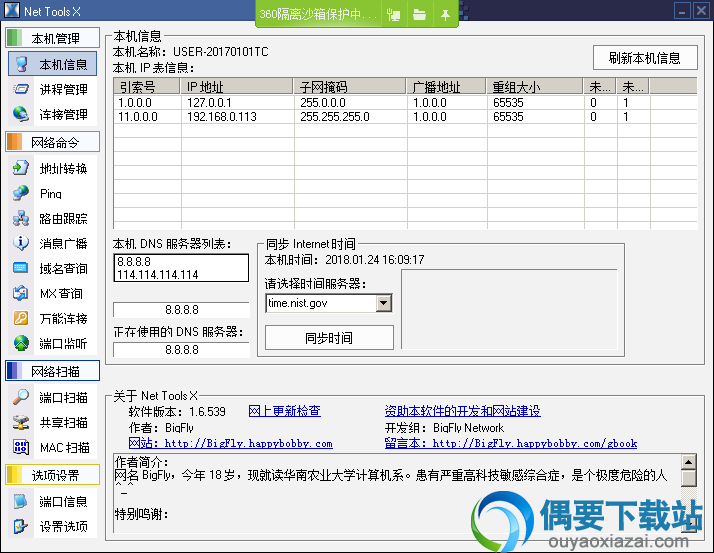This screenshot has width=714, height=553.
Task: Select DNS entry 114.114.114.114 in list
Action: (158, 275)
